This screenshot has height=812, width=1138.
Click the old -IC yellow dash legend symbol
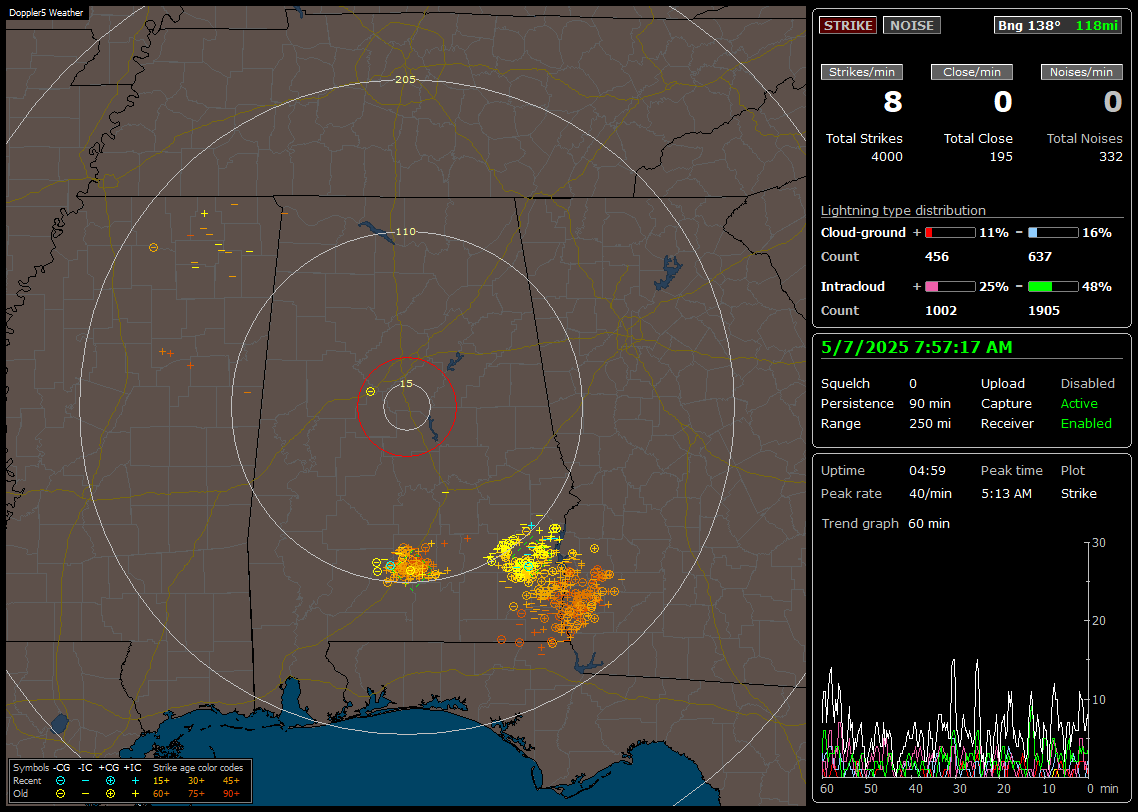pos(85,794)
